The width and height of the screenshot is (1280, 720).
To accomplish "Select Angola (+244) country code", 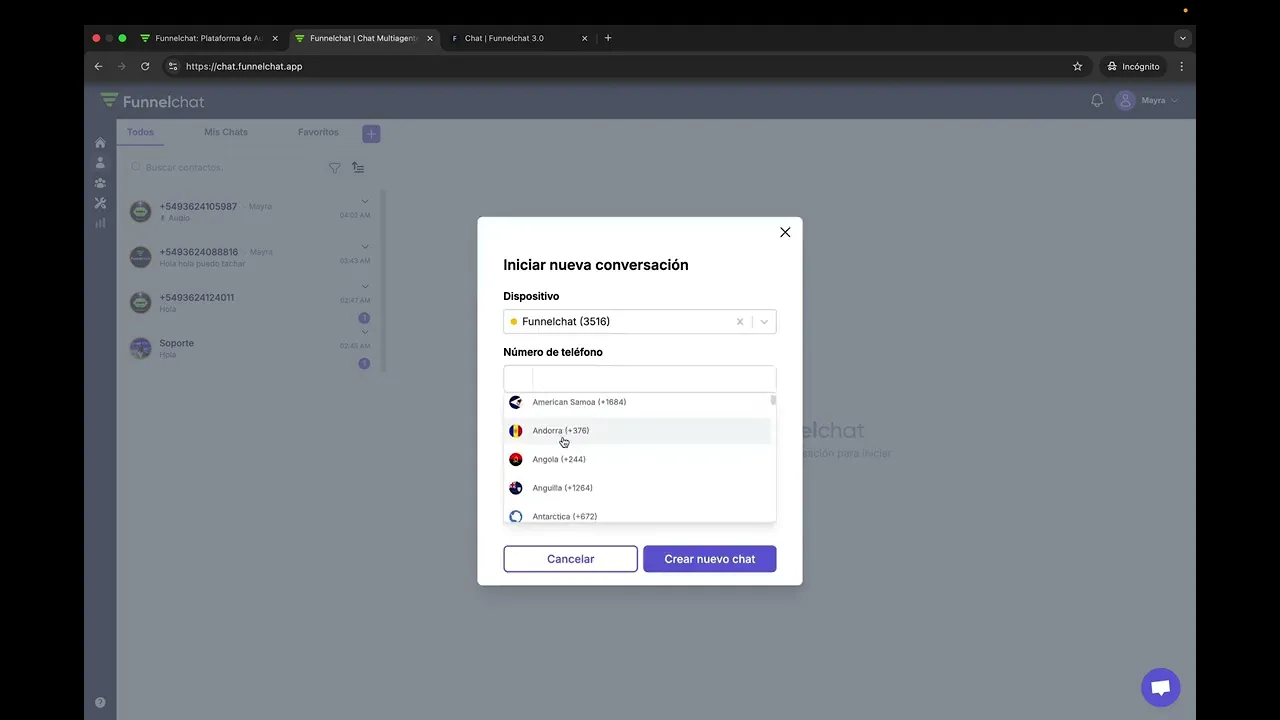I will (637, 460).
